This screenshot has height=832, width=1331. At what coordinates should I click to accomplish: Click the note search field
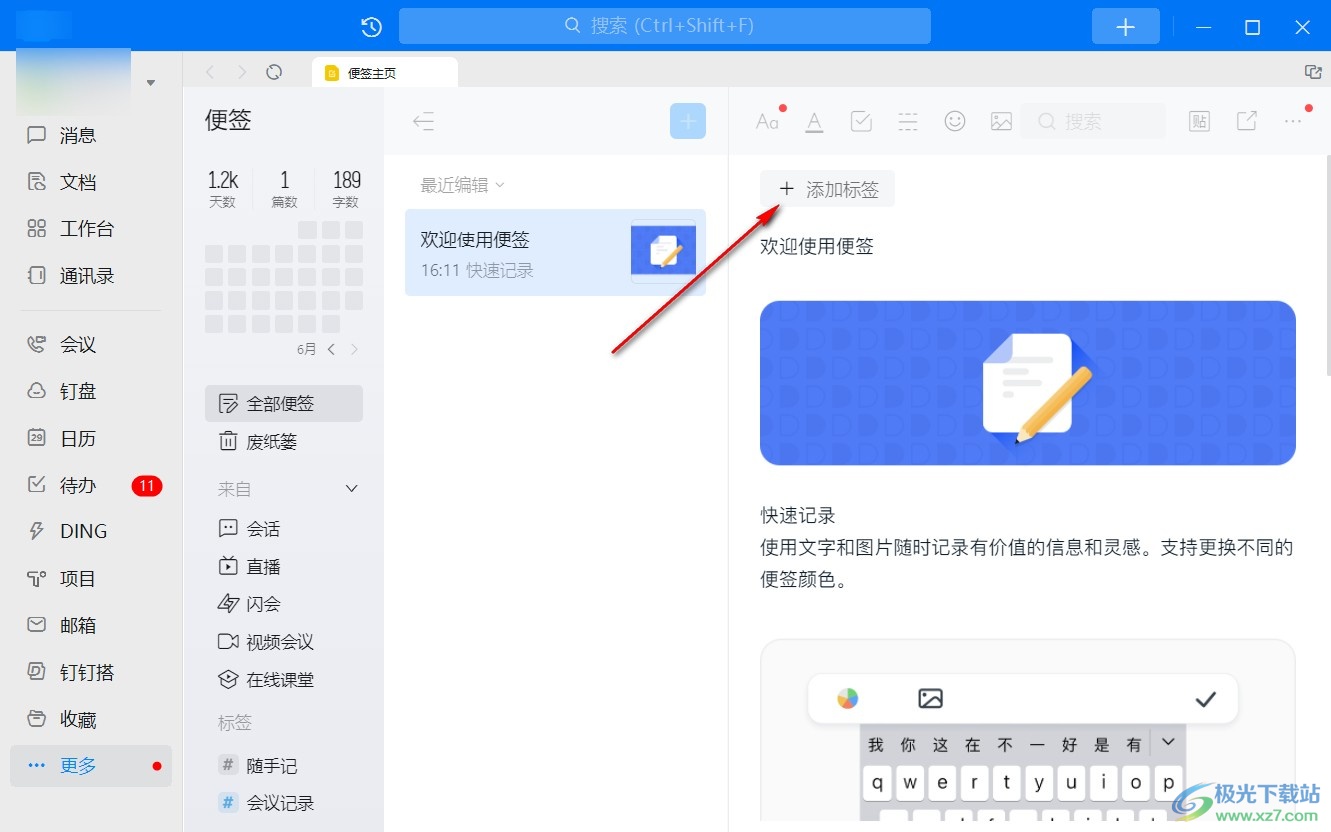coord(1094,121)
